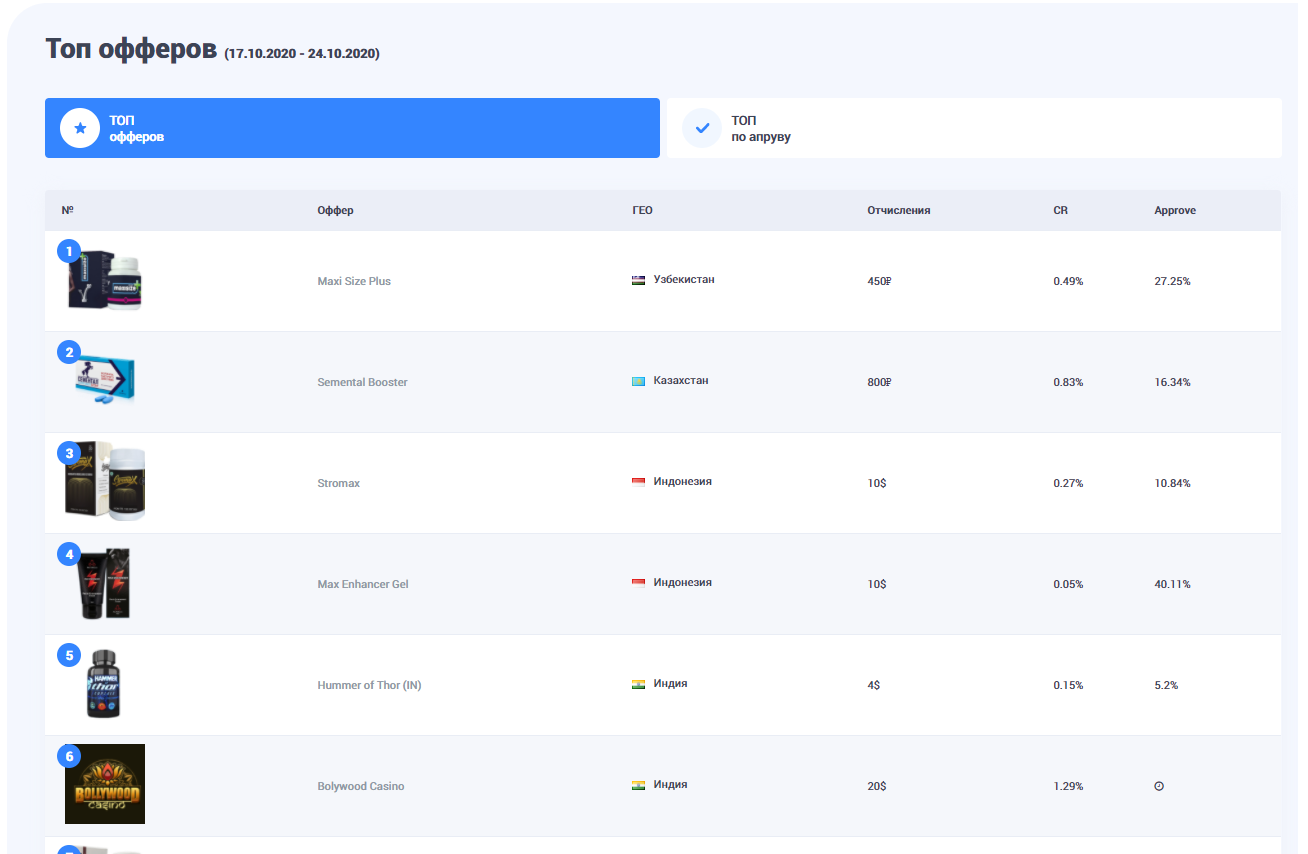This screenshot has height=854, width=1308.
Task: Click the 800₽ payout value
Action: click(x=879, y=382)
